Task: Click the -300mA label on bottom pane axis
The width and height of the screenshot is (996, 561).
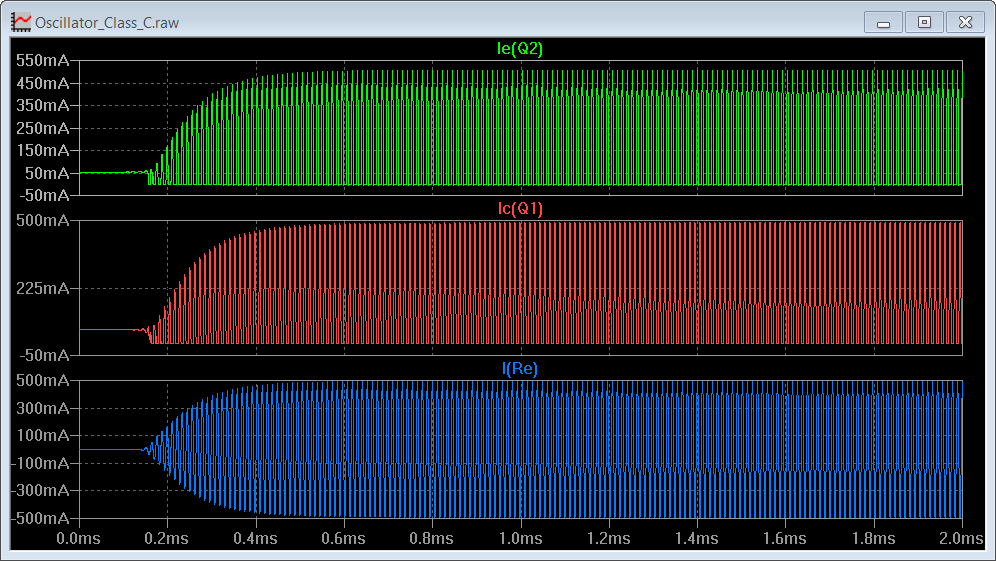Action: pos(41,491)
